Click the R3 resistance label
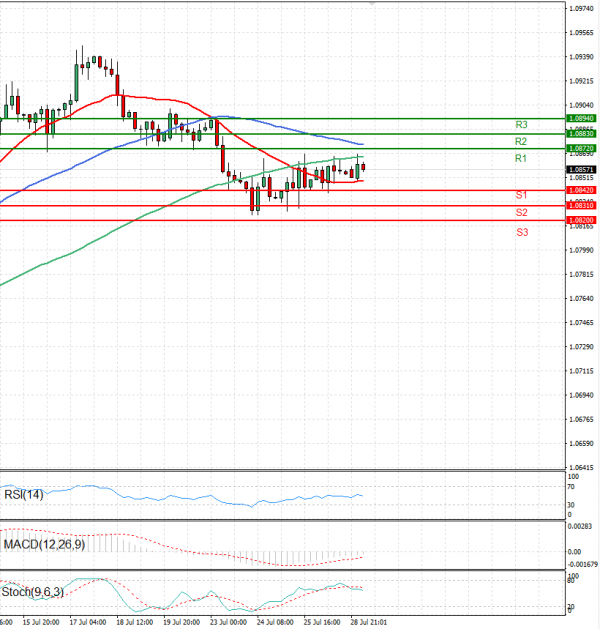Viewport: 600px width, 629px height. (521, 125)
